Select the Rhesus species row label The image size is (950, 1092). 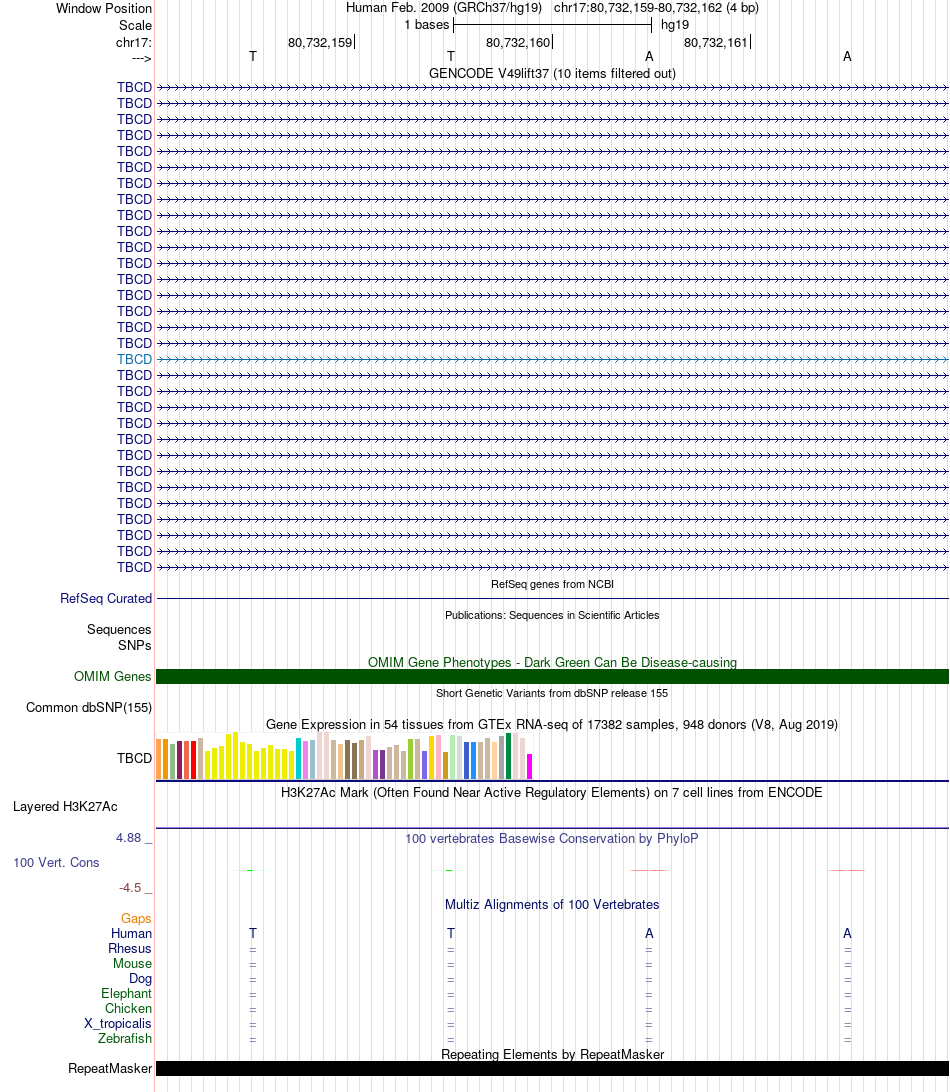coord(130,949)
